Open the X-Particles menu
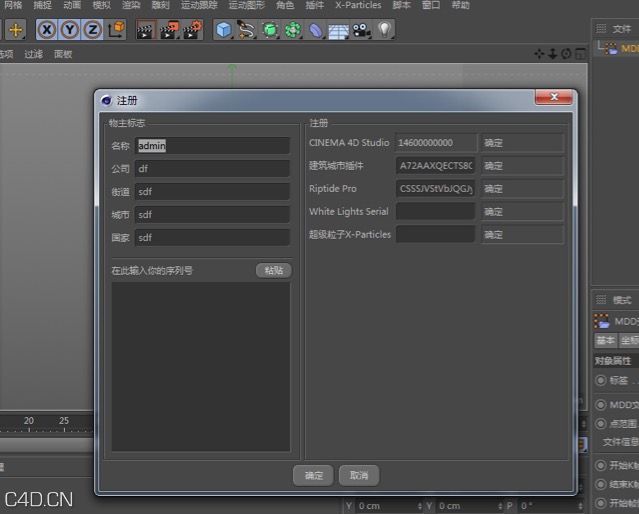 (x=358, y=5)
